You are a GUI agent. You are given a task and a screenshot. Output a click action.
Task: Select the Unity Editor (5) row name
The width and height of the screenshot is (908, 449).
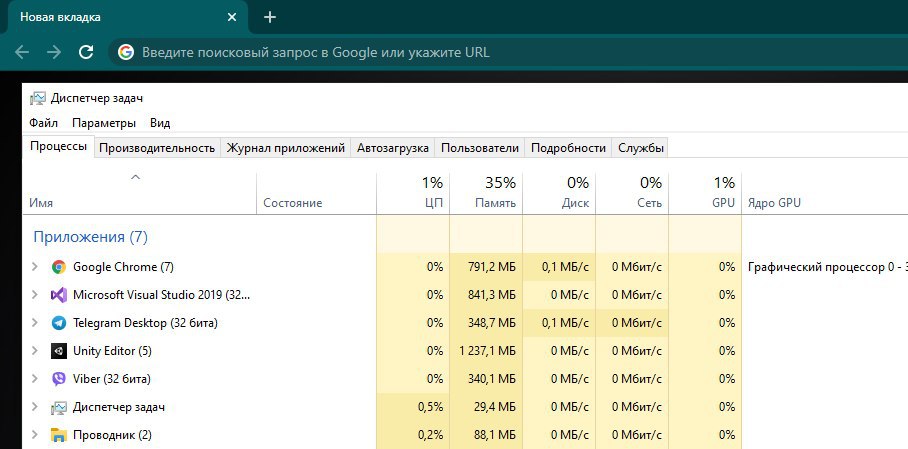click(x=112, y=351)
